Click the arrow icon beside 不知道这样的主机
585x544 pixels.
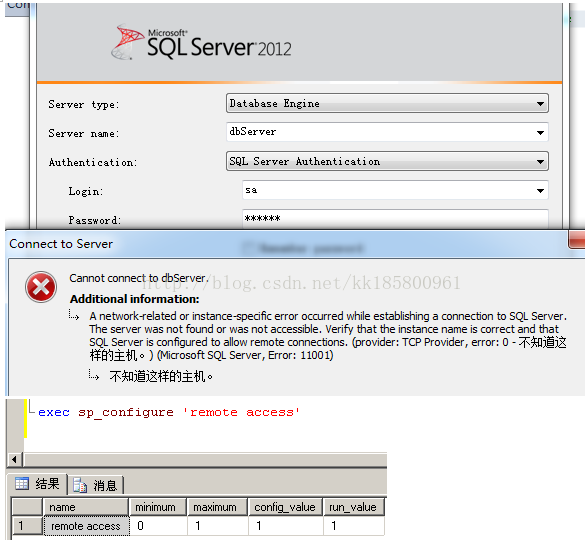coord(94,375)
